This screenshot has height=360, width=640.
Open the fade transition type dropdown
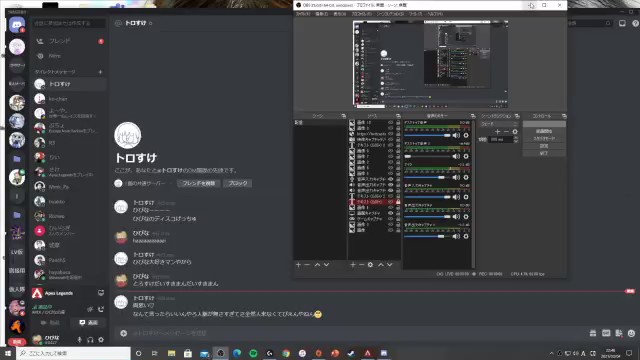498,124
